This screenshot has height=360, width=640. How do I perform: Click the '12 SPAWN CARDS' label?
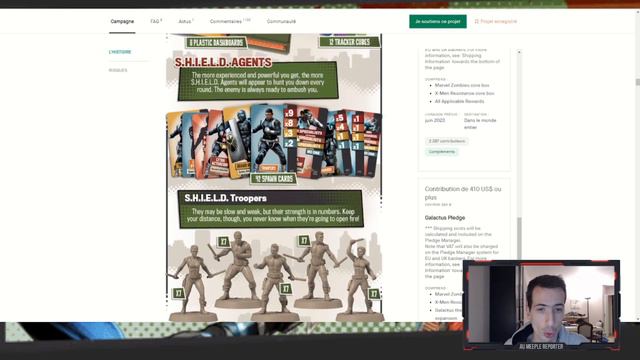pyautogui.click(x=274, y=179)
